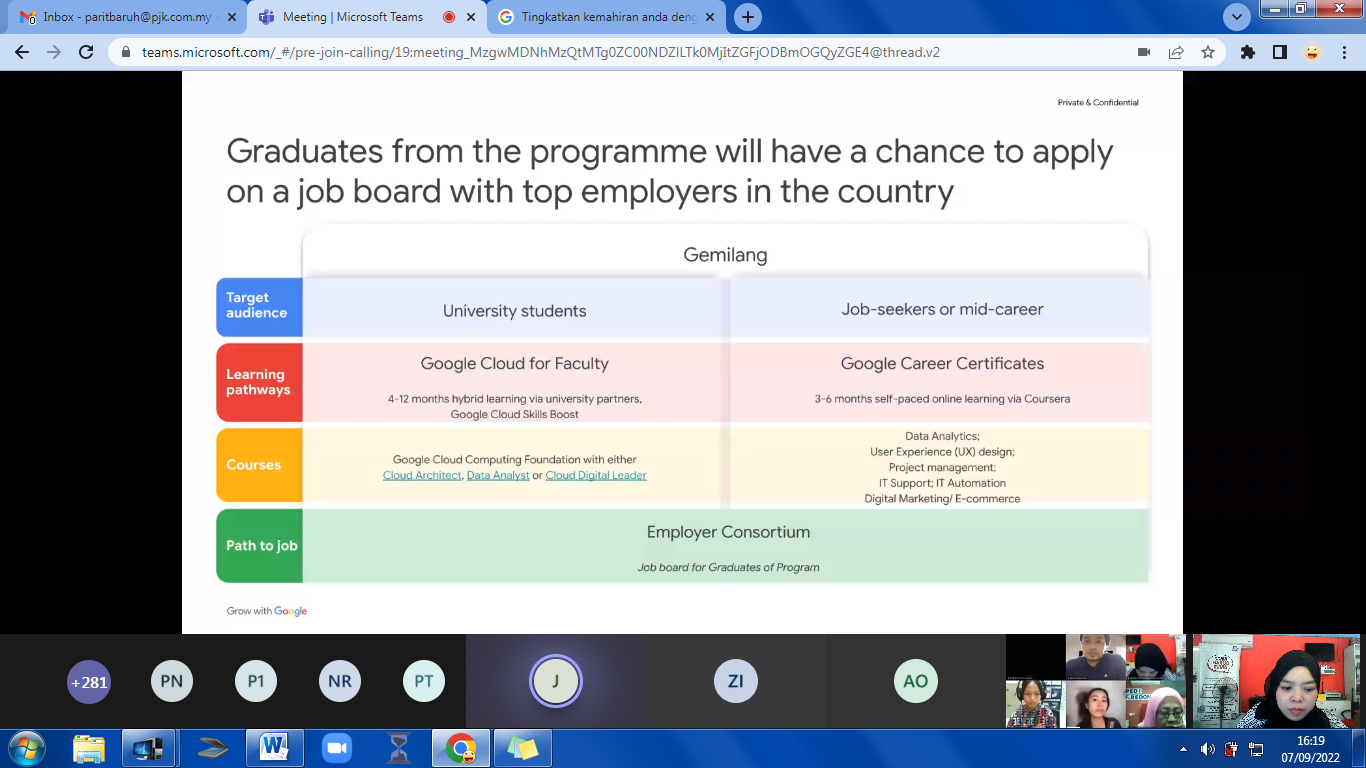Open Windows Explorer from the taskbar
This screenshot has height=768, width=1366.
89,748
